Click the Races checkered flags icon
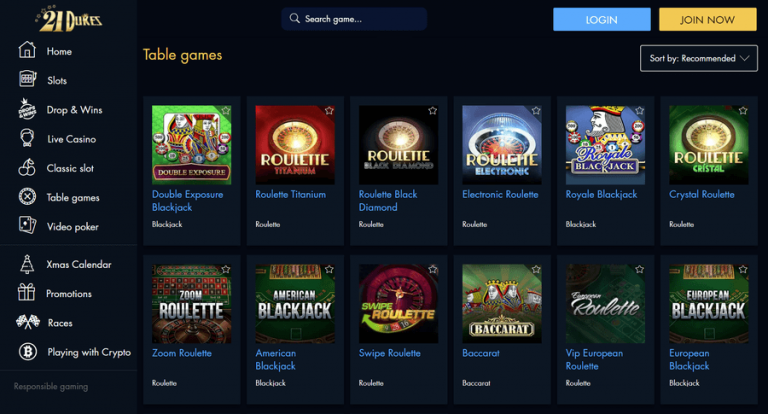 pos(27,322)
